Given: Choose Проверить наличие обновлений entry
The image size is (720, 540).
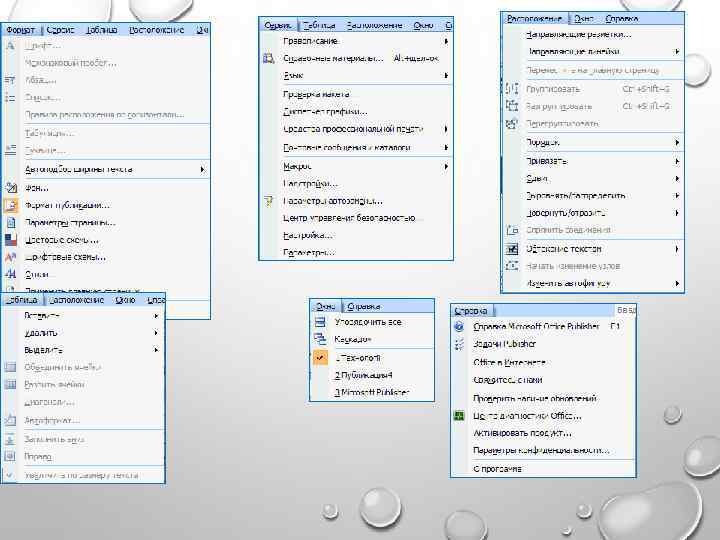Looking at the screenshot, I should coord(535,398).
